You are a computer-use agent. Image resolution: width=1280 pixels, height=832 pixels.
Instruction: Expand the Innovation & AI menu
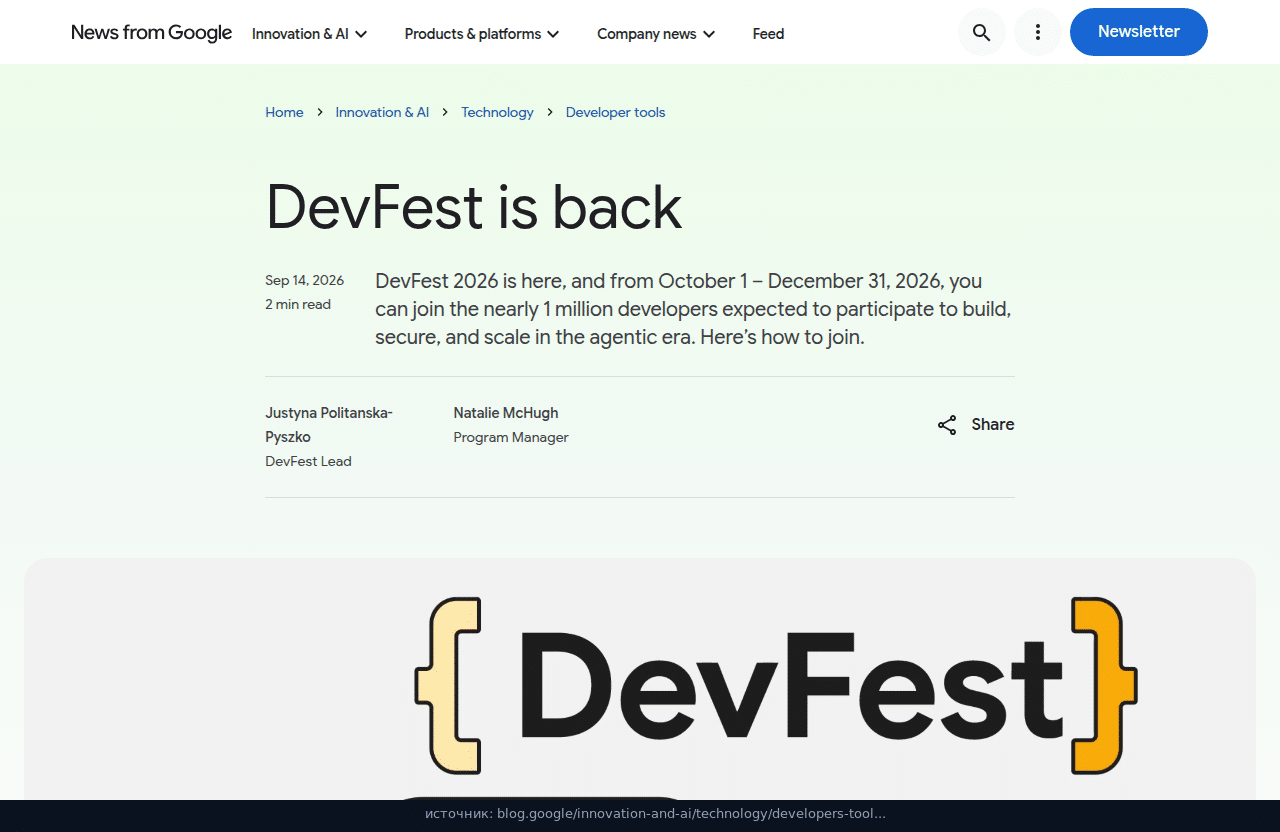coord(310,34)
